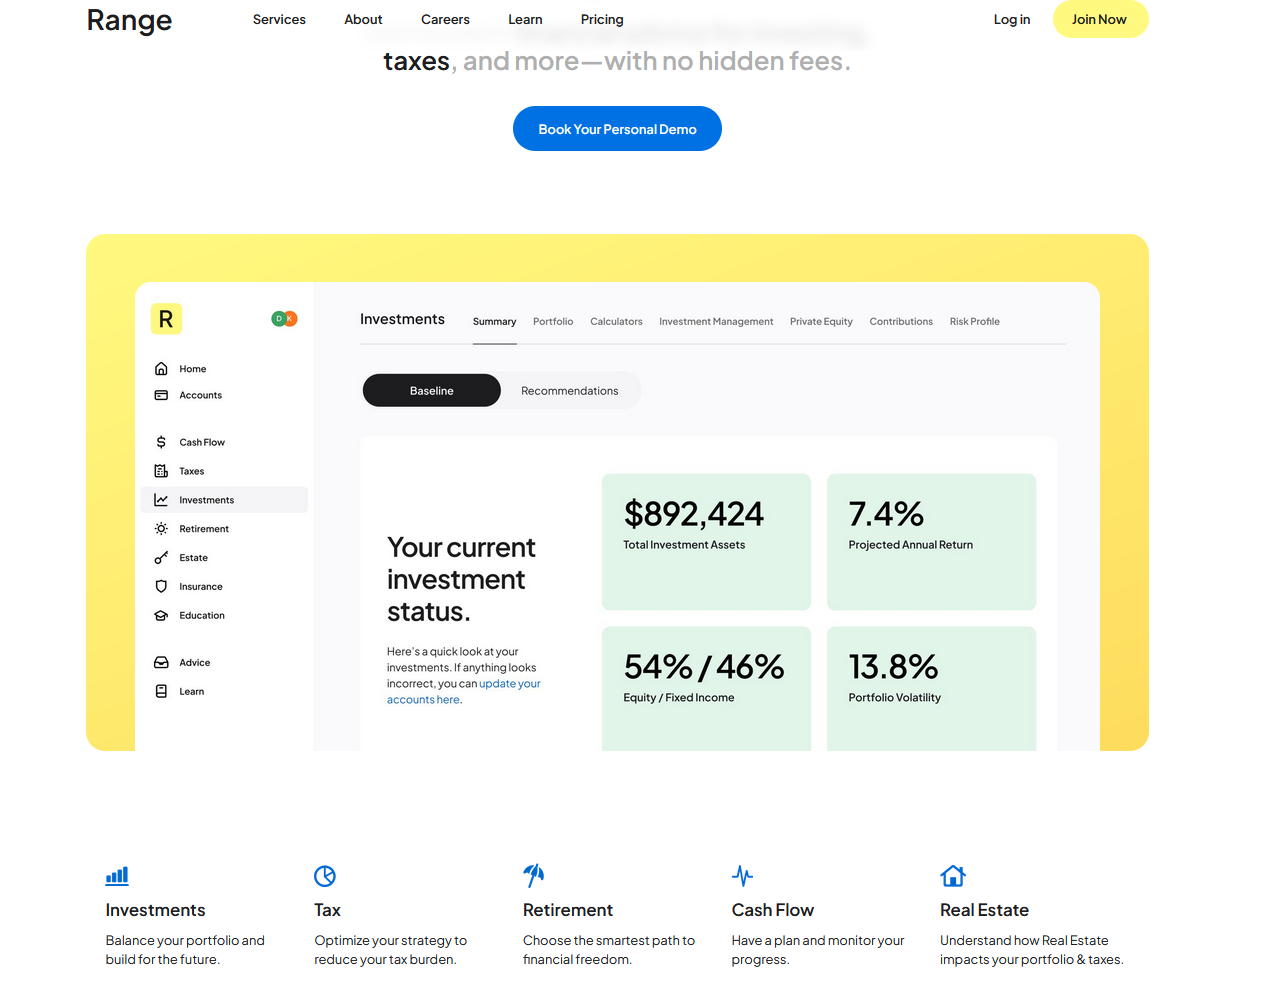This screenshot has height=990, width=1262.
Task: Click the 7.4% Projected Annual Return card
Action: [x=931, y=542]
